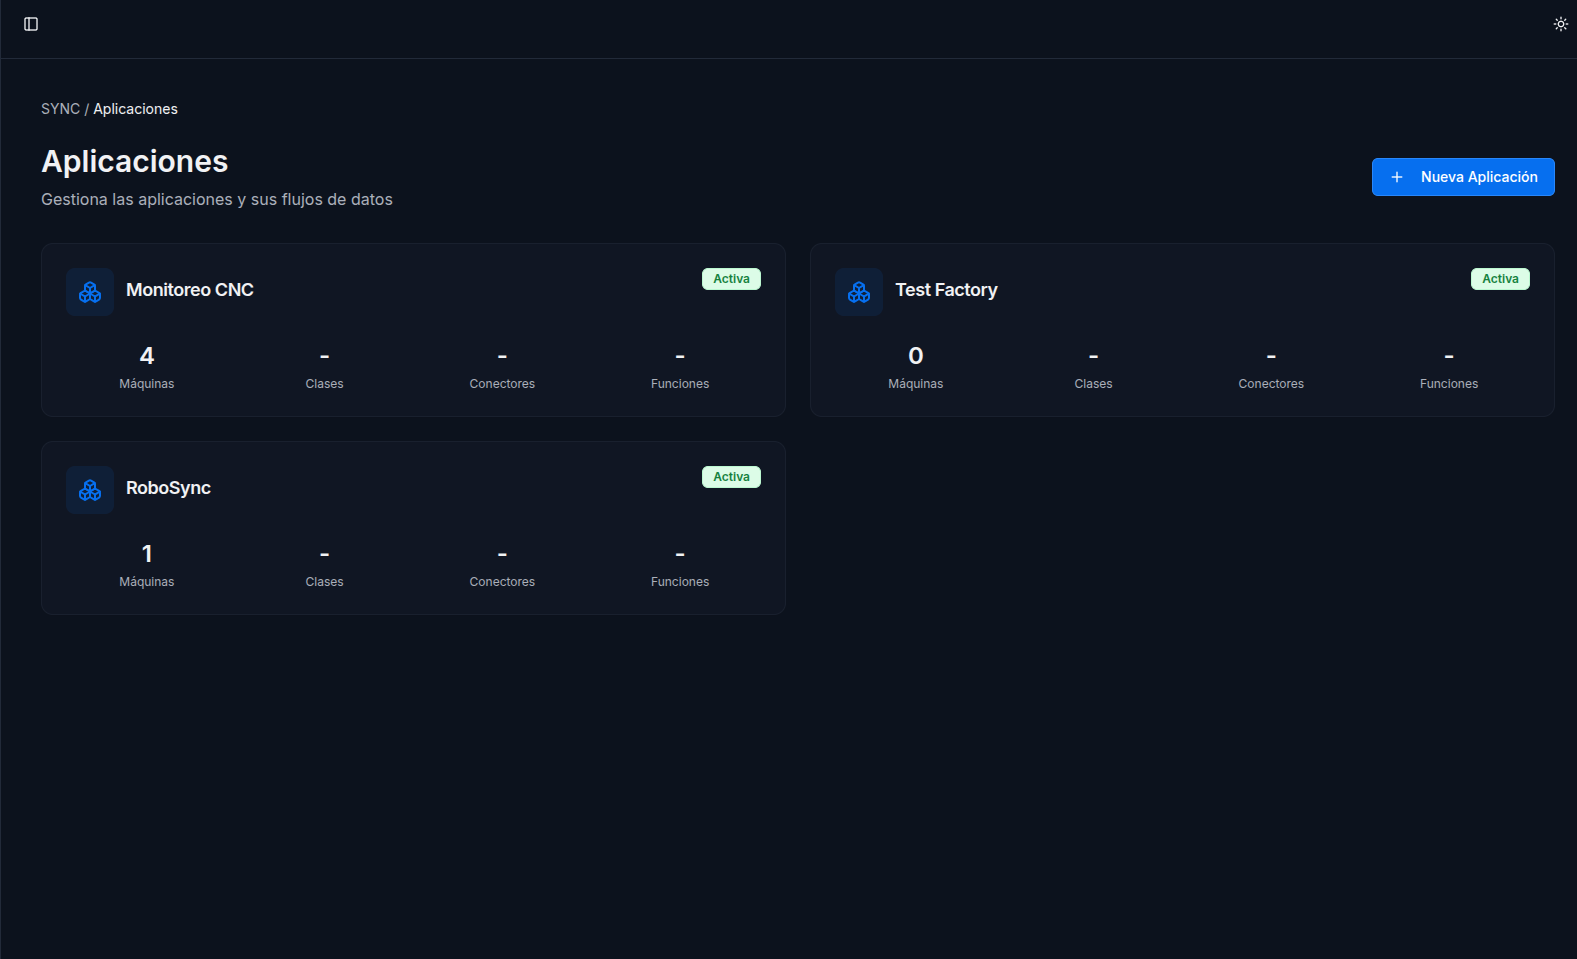Select Aplicaciones in the breadcrumb

click(x=135, y=109)
